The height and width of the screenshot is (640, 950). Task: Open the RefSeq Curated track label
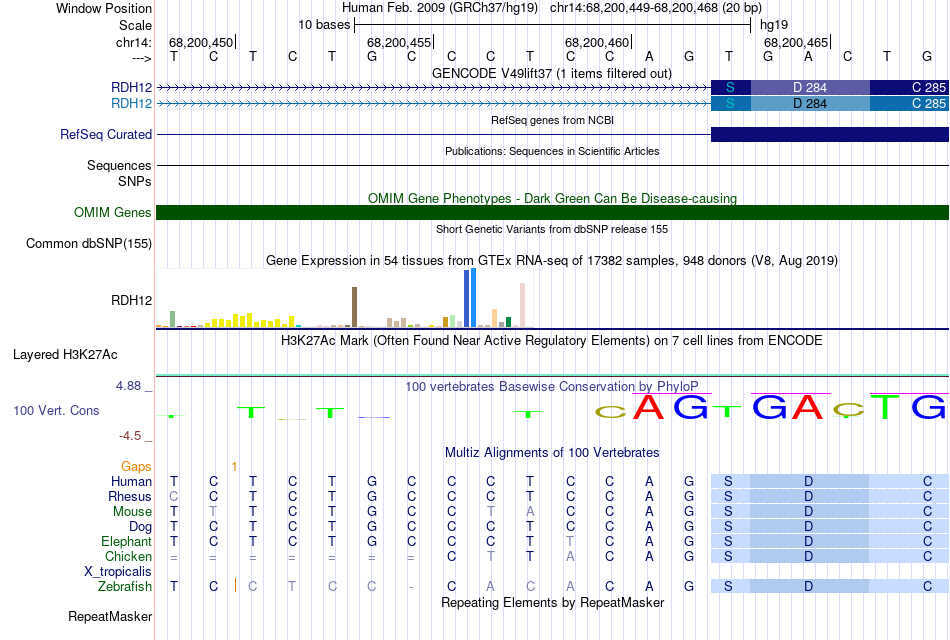point(106,135)
